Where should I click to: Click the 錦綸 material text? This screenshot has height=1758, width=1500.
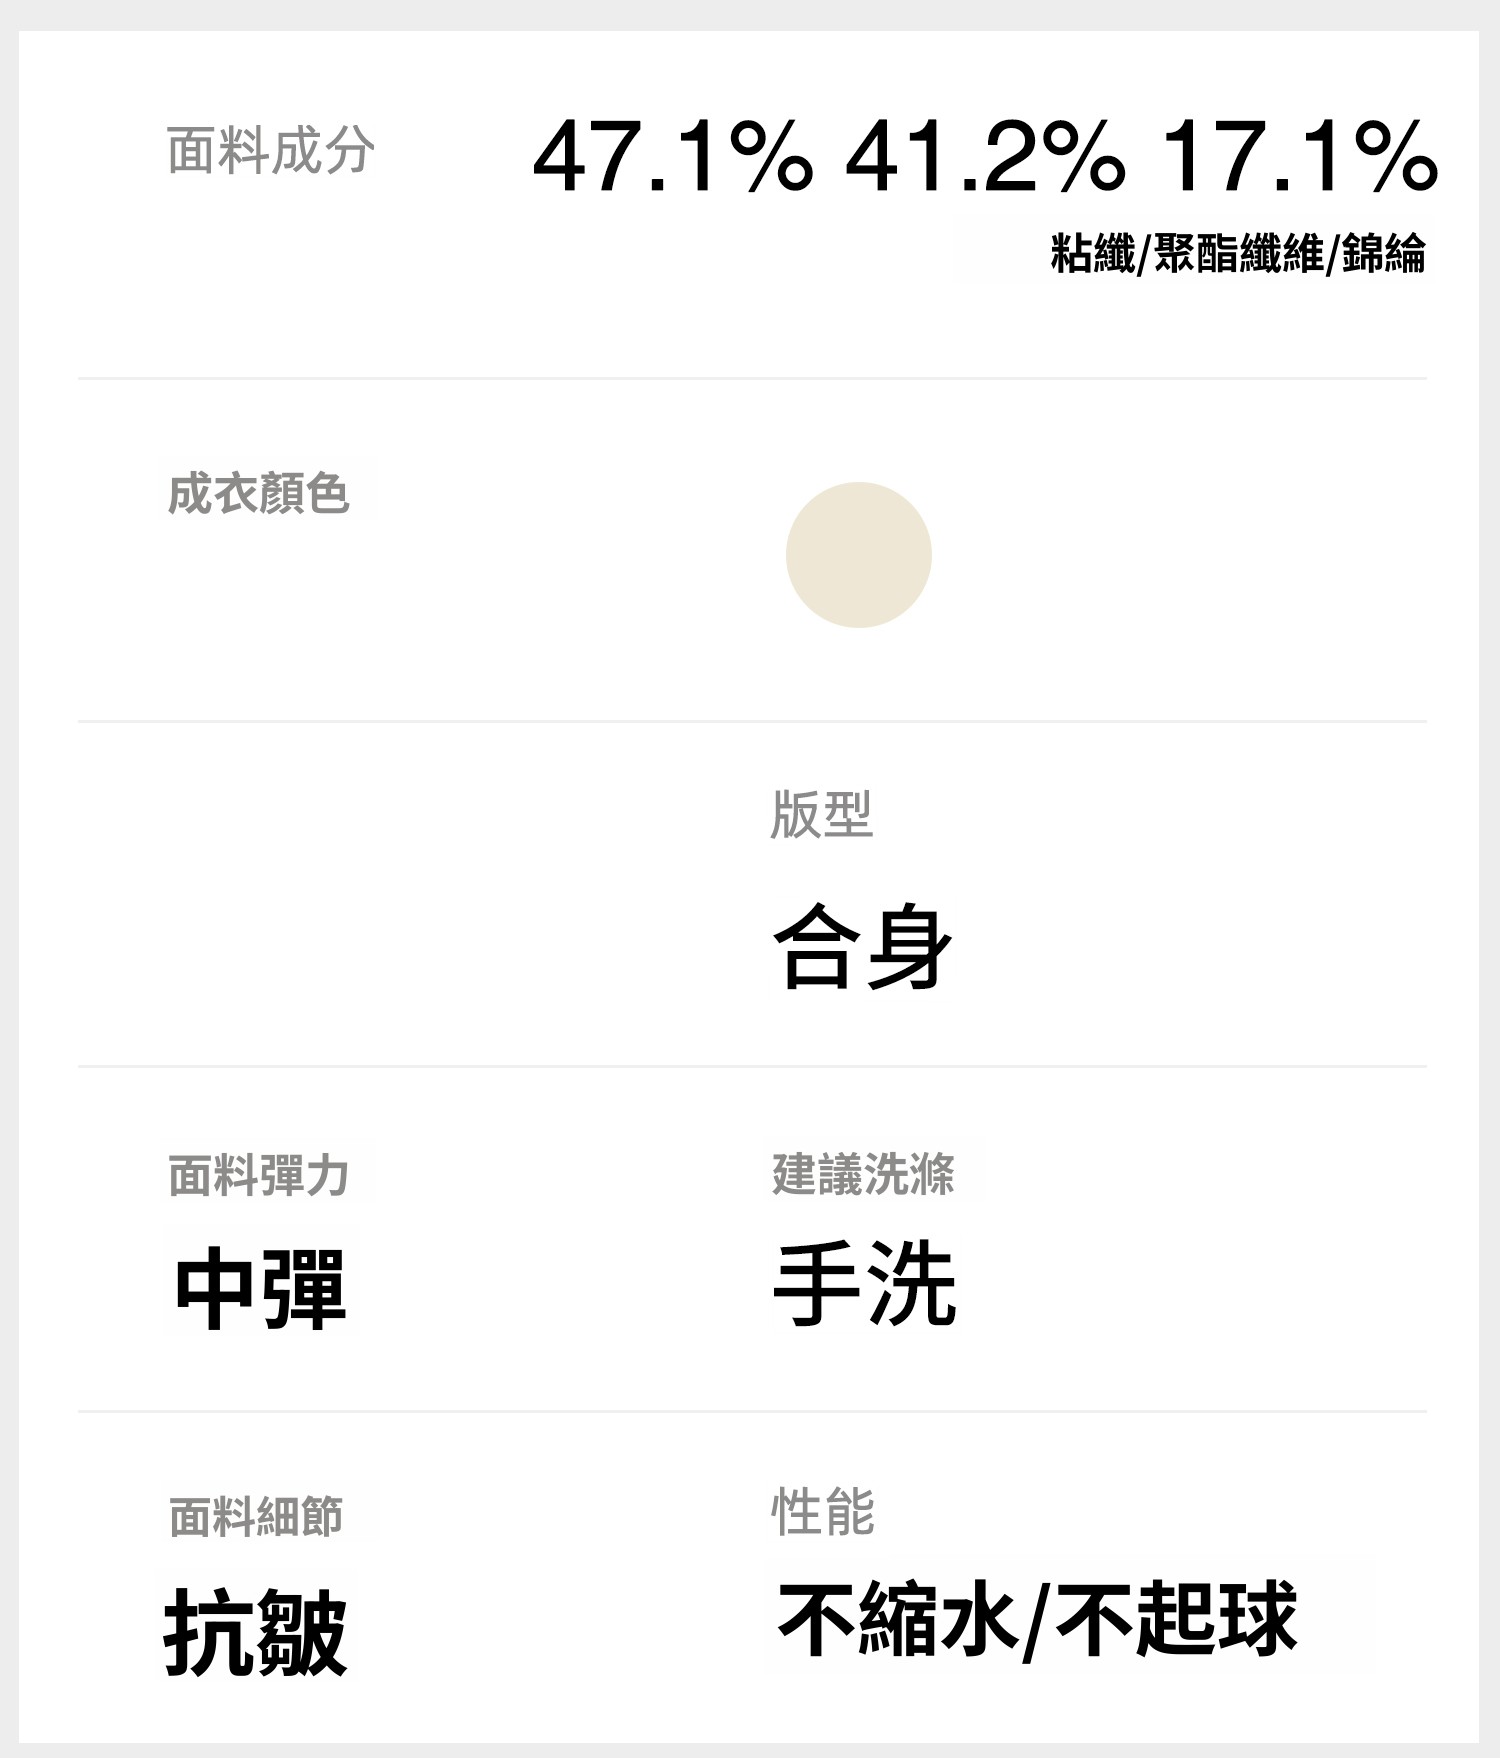click(x=1383, y=253)
